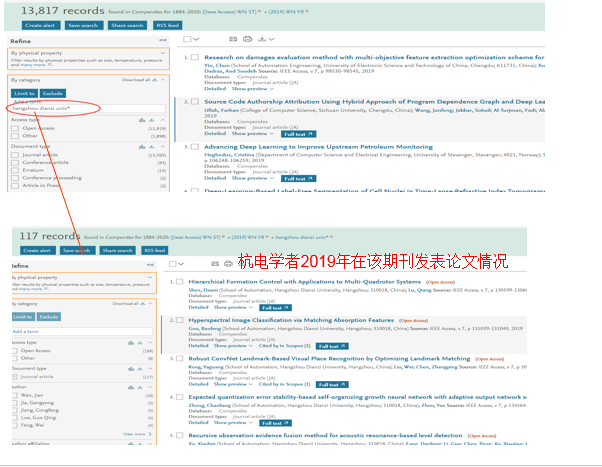
Task: Open Access type chart icon in 13,817 records view
Action: pyautogui.click(x=142, y=120)
